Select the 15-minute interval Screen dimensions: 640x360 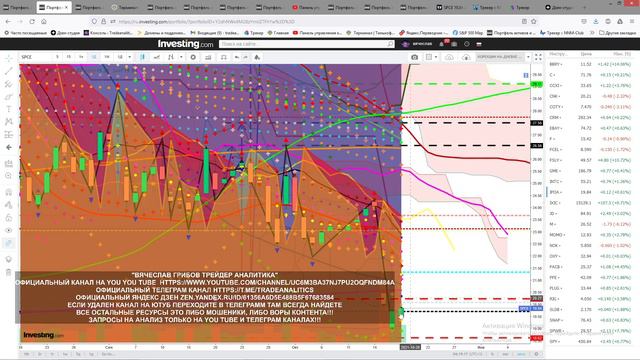(x=69, y=57)
